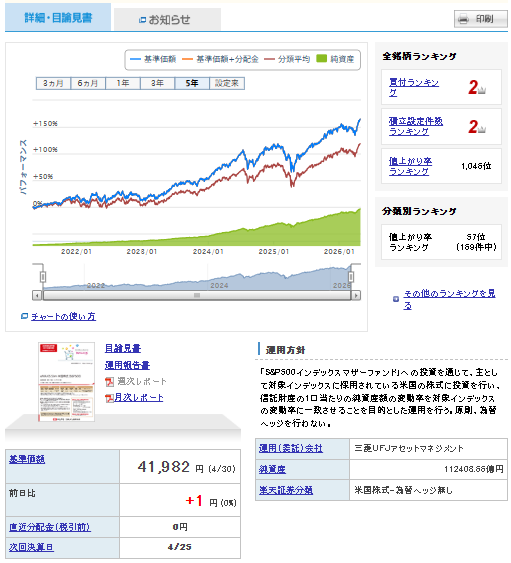Click PDF icon beside 月次レポート
Viewport: 511px width, 563px height.
(x=110, y=398)
